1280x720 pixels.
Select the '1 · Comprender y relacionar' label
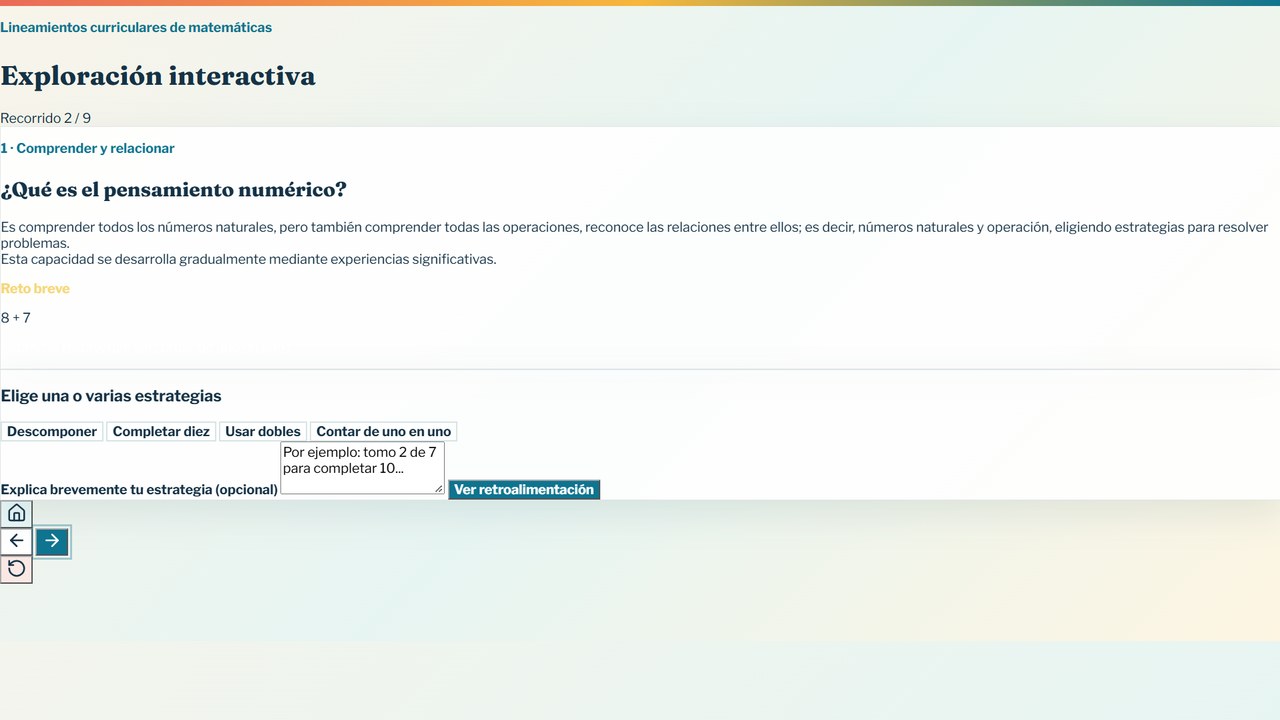point(88,149)
